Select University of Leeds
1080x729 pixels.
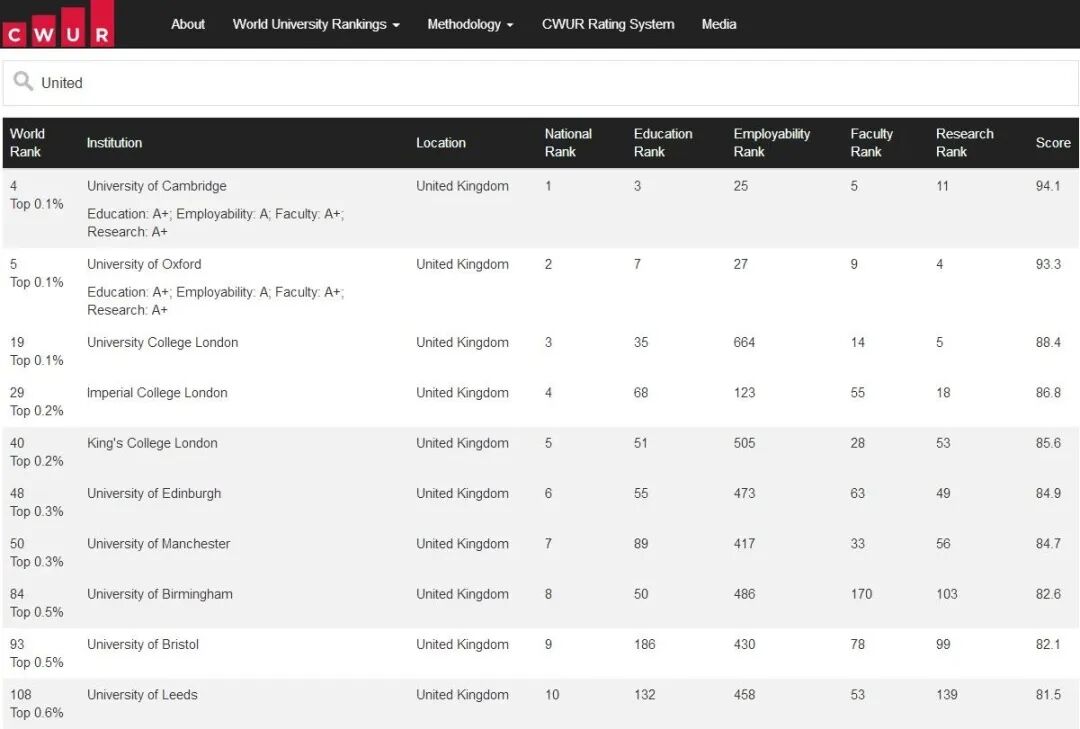pos(142,695)
